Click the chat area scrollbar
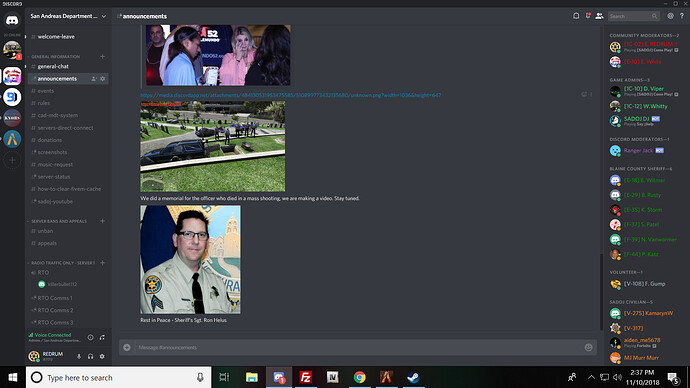This screenshot has width=690, height=388. [x=601, y=292]
